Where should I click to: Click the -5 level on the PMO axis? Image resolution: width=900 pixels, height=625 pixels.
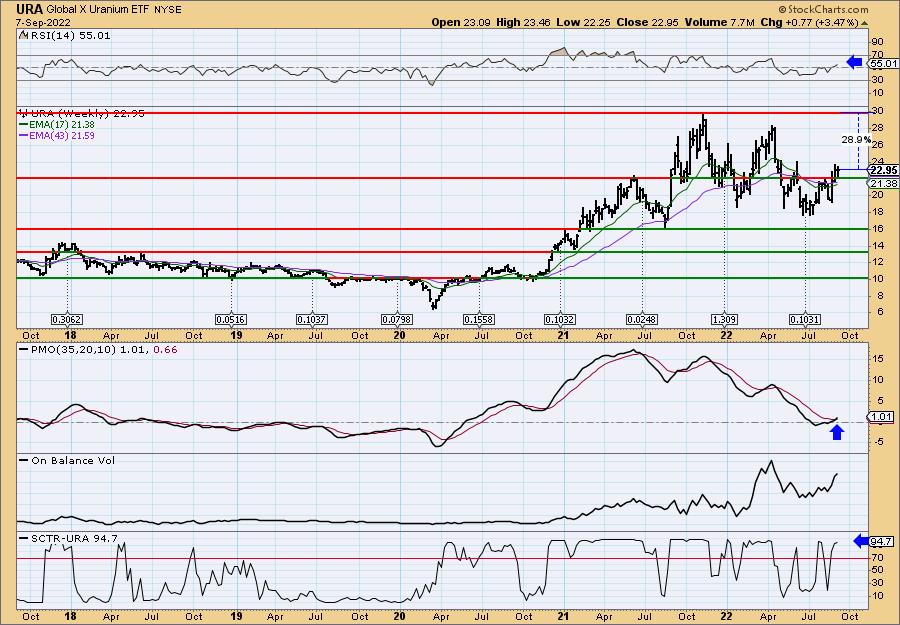point(877,441)
